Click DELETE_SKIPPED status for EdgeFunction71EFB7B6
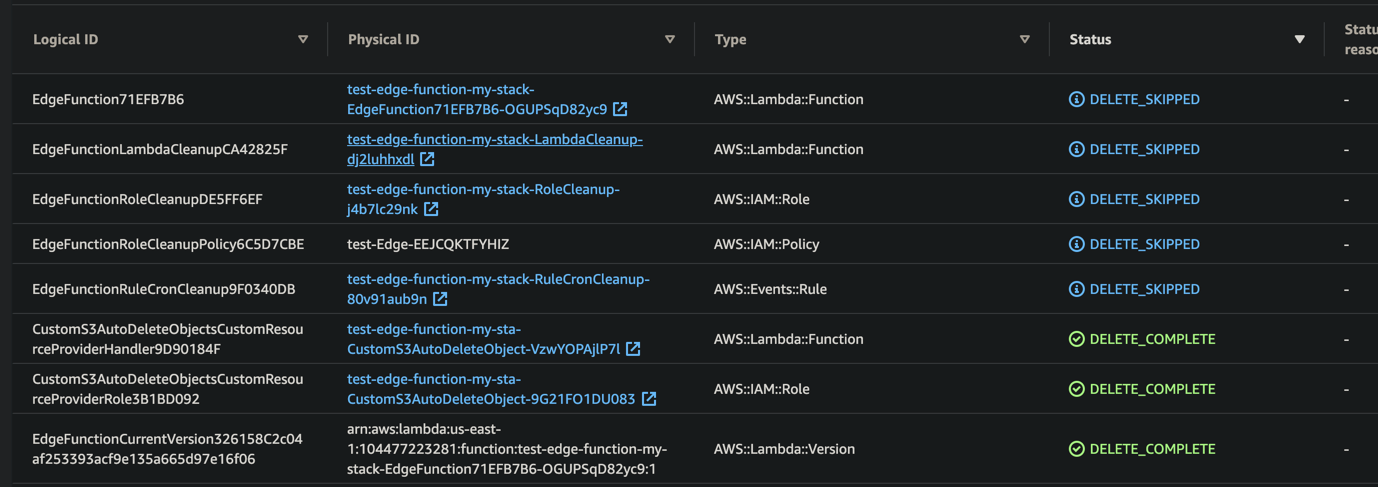 (x=1145, y=99)
